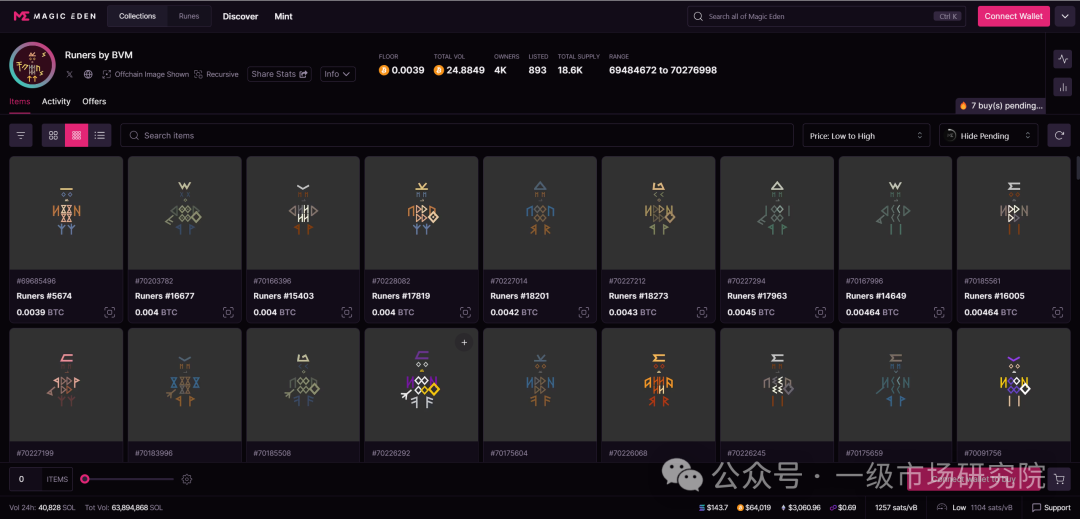Click the Search all of Magic Eden box

827,16
